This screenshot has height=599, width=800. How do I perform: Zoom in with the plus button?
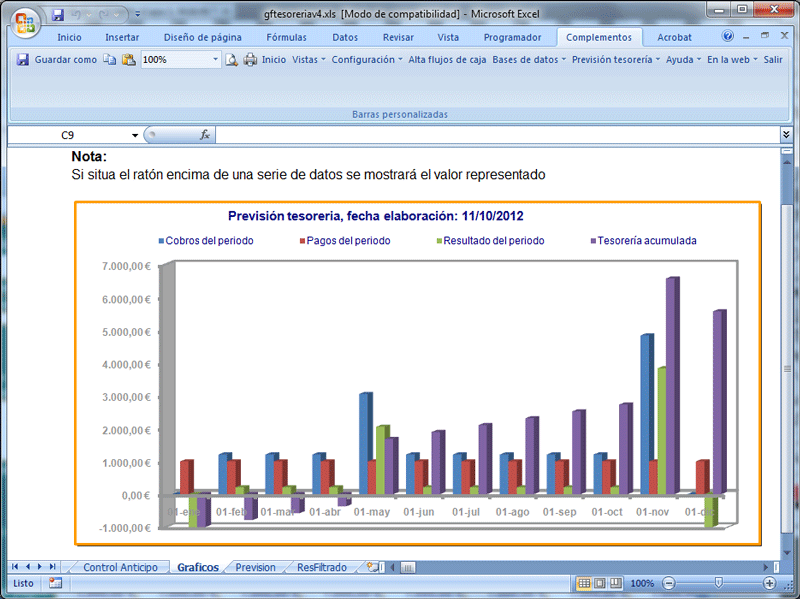pos(769,583)
